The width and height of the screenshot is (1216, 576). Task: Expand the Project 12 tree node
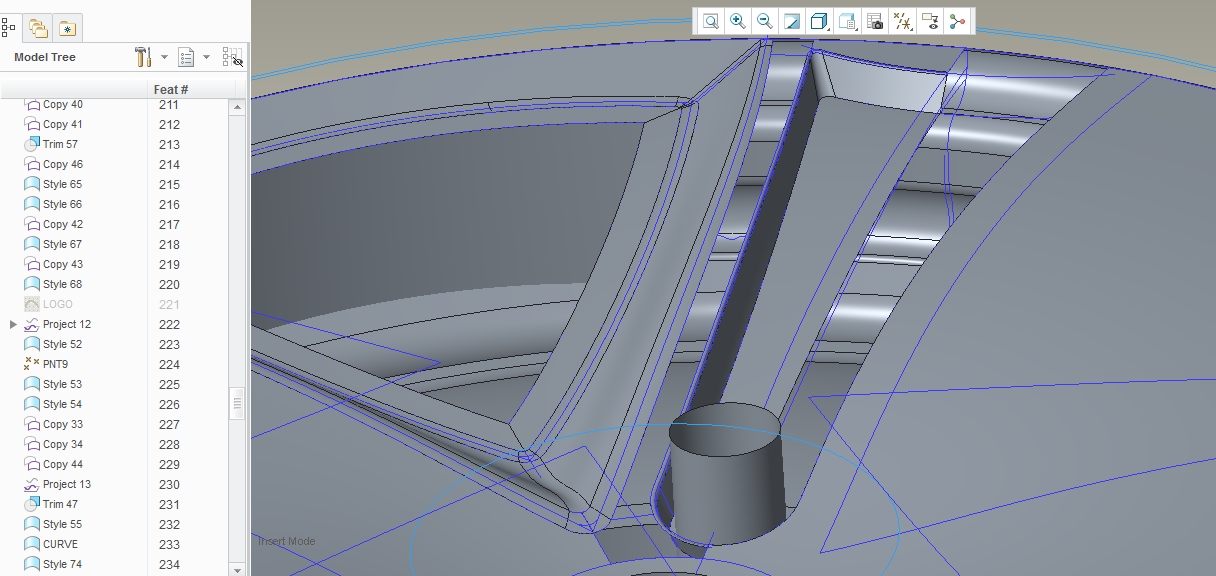pos(13,324)
